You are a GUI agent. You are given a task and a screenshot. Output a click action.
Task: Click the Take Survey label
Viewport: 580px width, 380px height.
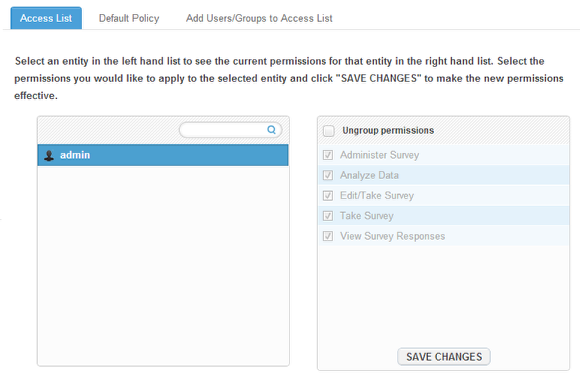[367, 216]
